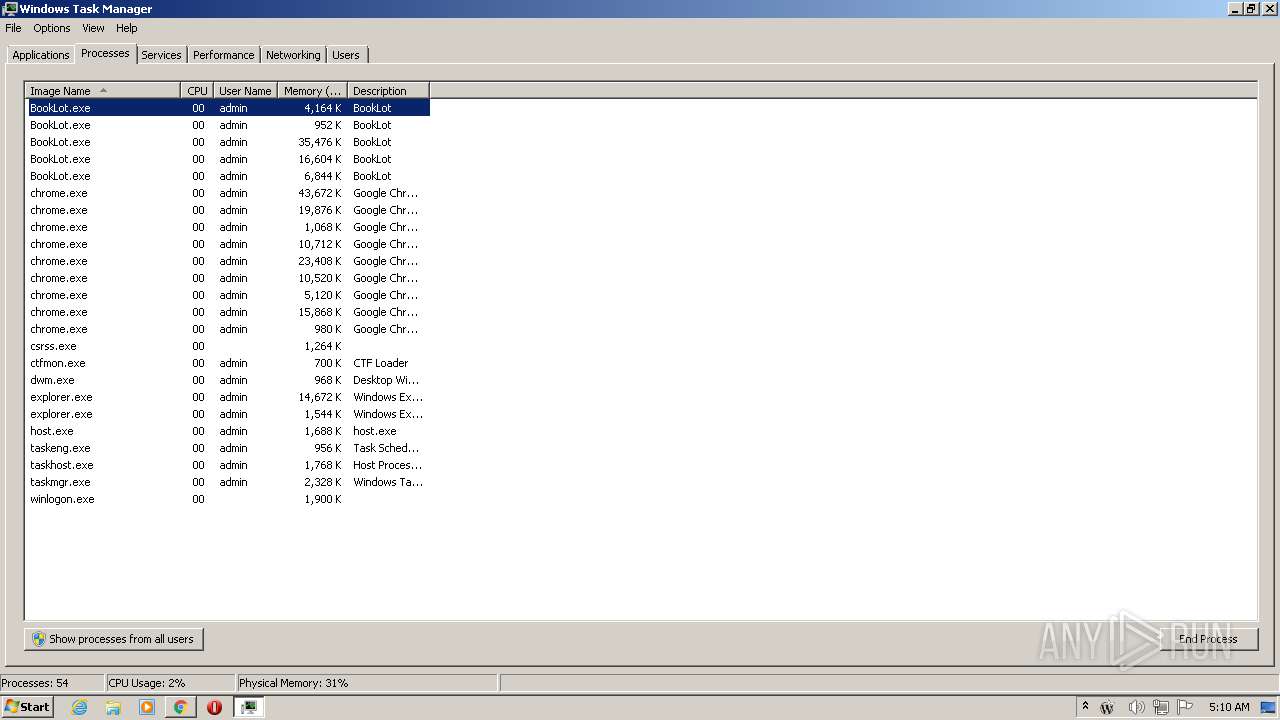This screenshot has width=1280, height=720.
Task: Open the network tray icon
Action: click(1161, 707)
